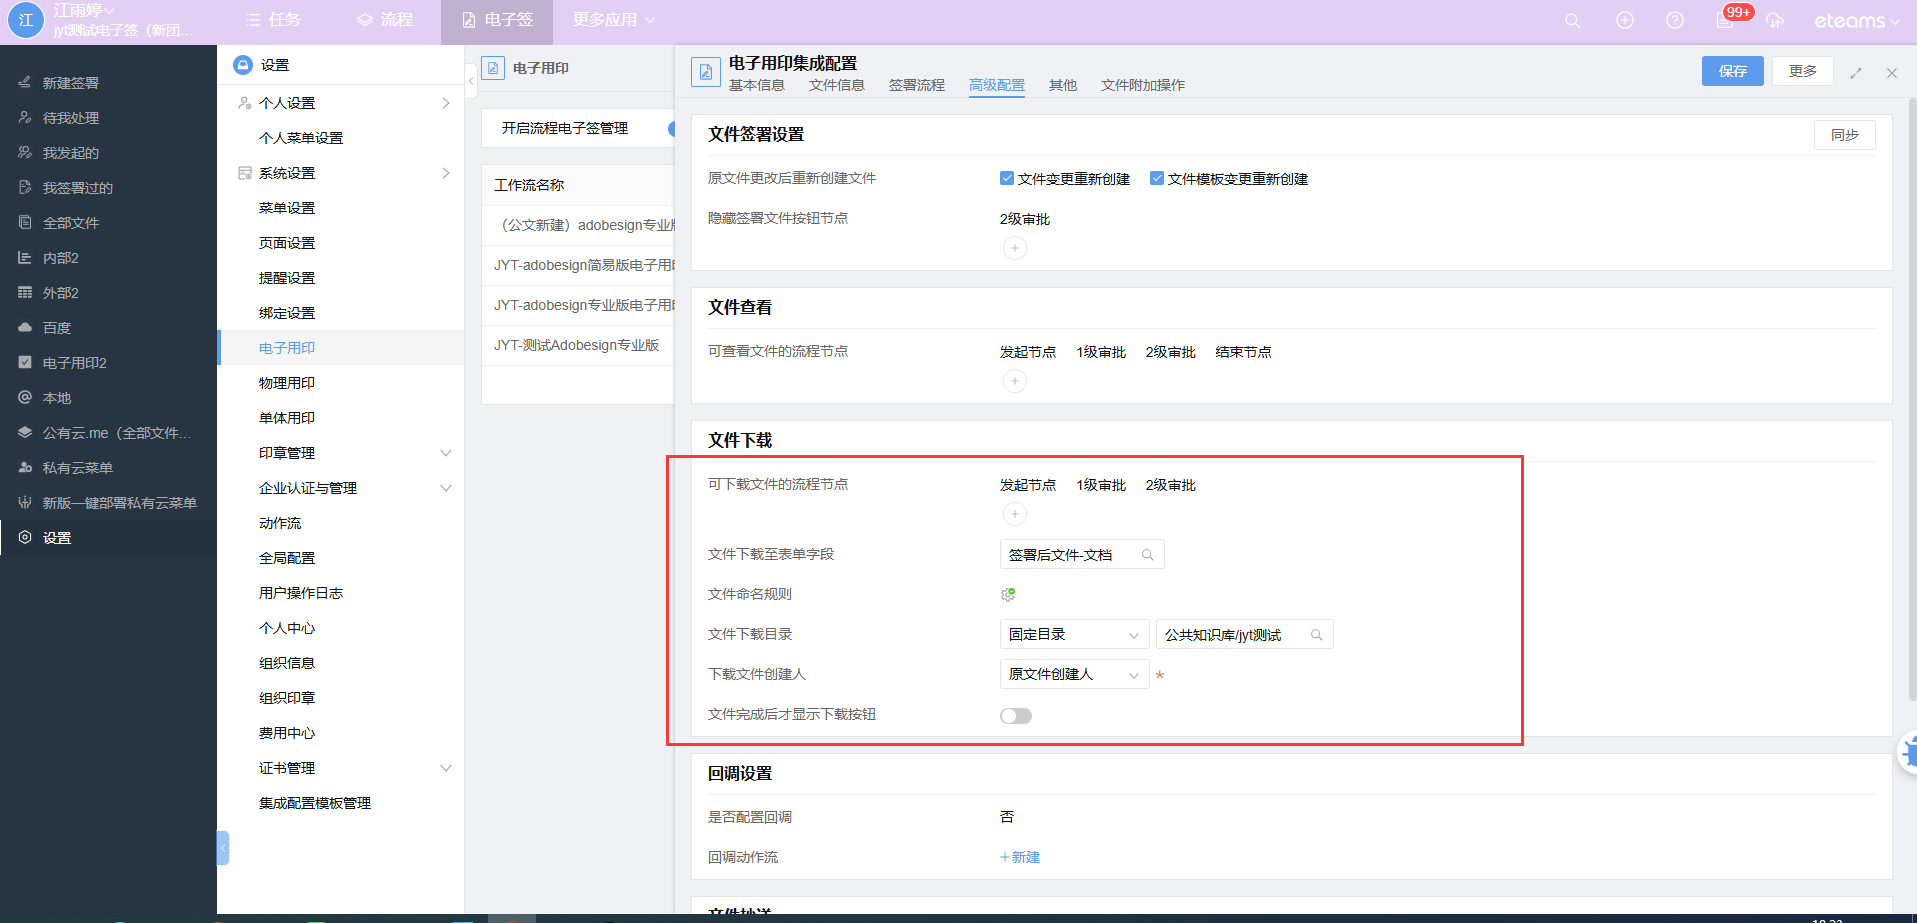Click the plus add icon in top bar
1917x923 pixels.
click(x=1625, y=21)
